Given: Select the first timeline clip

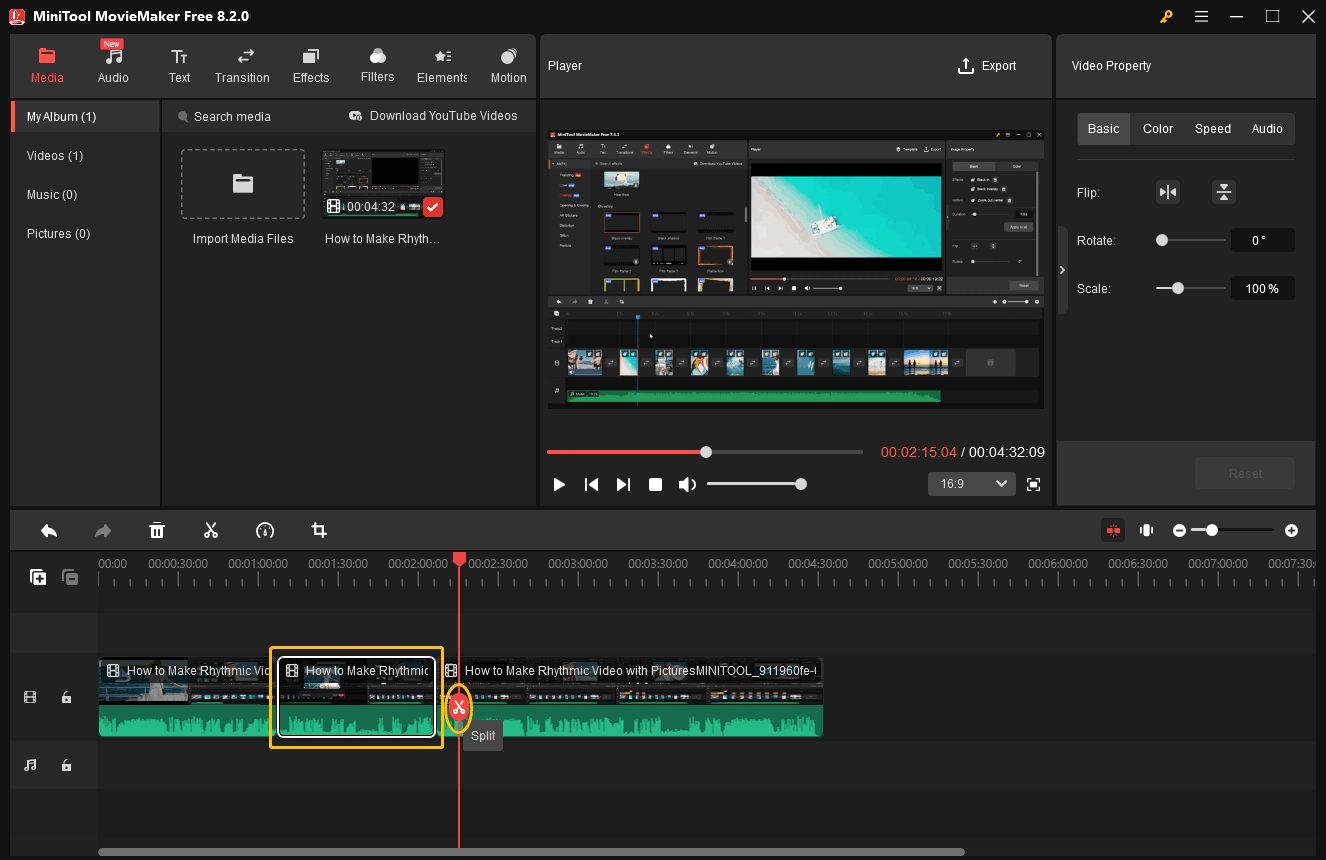Looking at the screenshot, I should [x=186, y=697].
